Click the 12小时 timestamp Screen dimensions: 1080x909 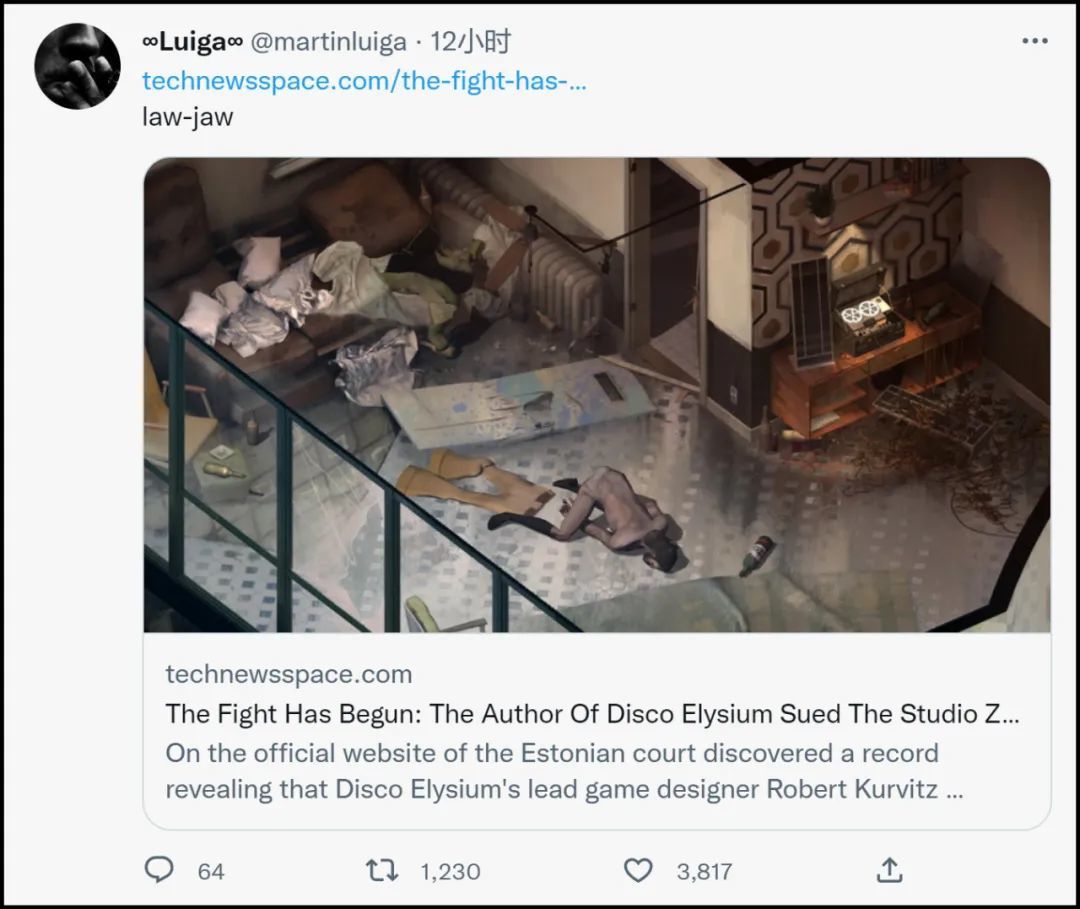(470, 42)
